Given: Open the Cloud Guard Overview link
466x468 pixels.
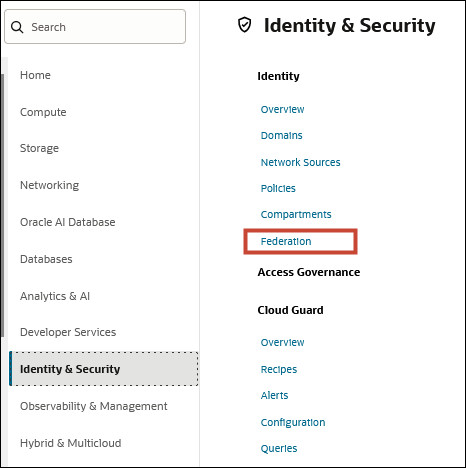Looking at the screenshot, I should [x=282, y=342].
